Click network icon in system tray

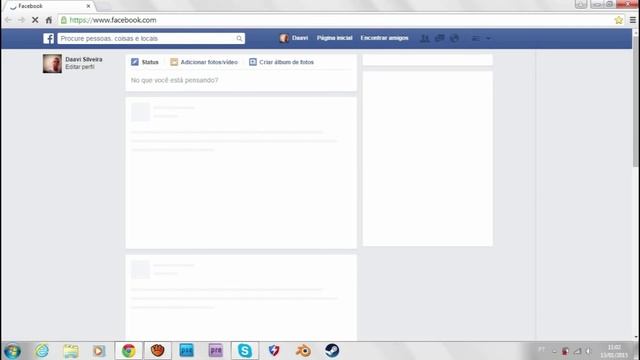577,351
